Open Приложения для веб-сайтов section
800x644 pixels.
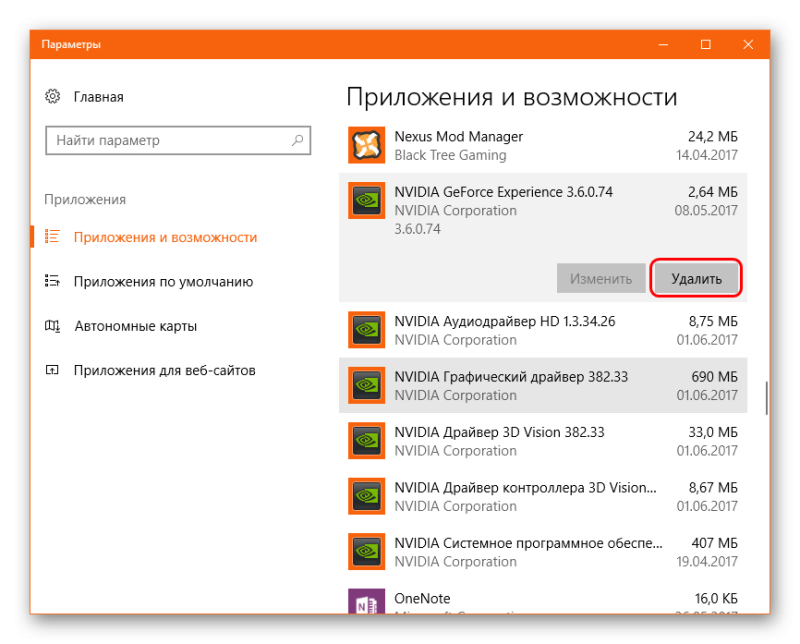pyautogui.click(x=164, y=370)
